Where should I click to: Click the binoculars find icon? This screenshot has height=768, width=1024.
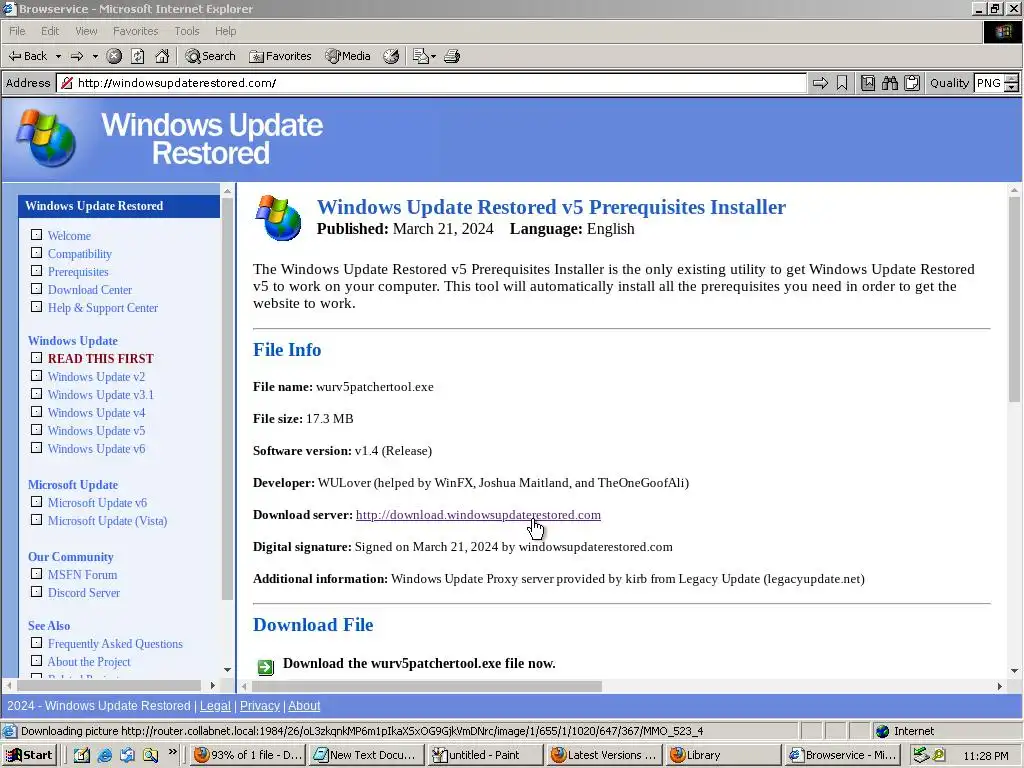coord(889,83)
